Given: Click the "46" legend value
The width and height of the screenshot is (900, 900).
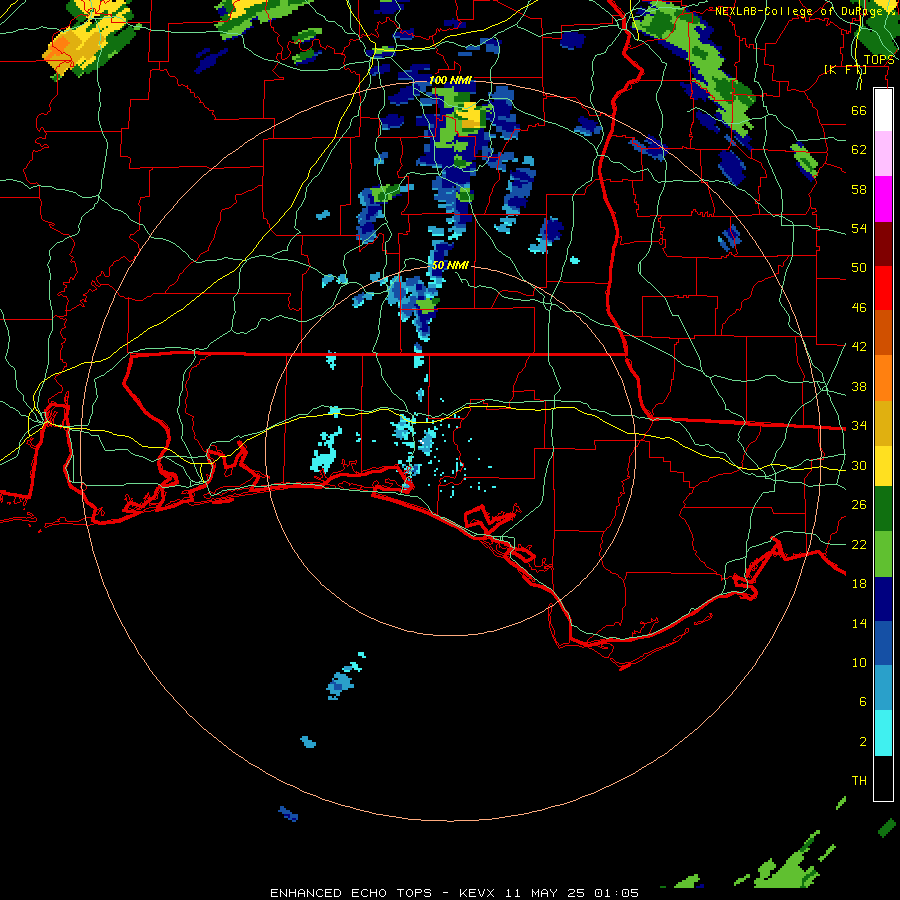Looking at the screenshot, I should point(859,308).
